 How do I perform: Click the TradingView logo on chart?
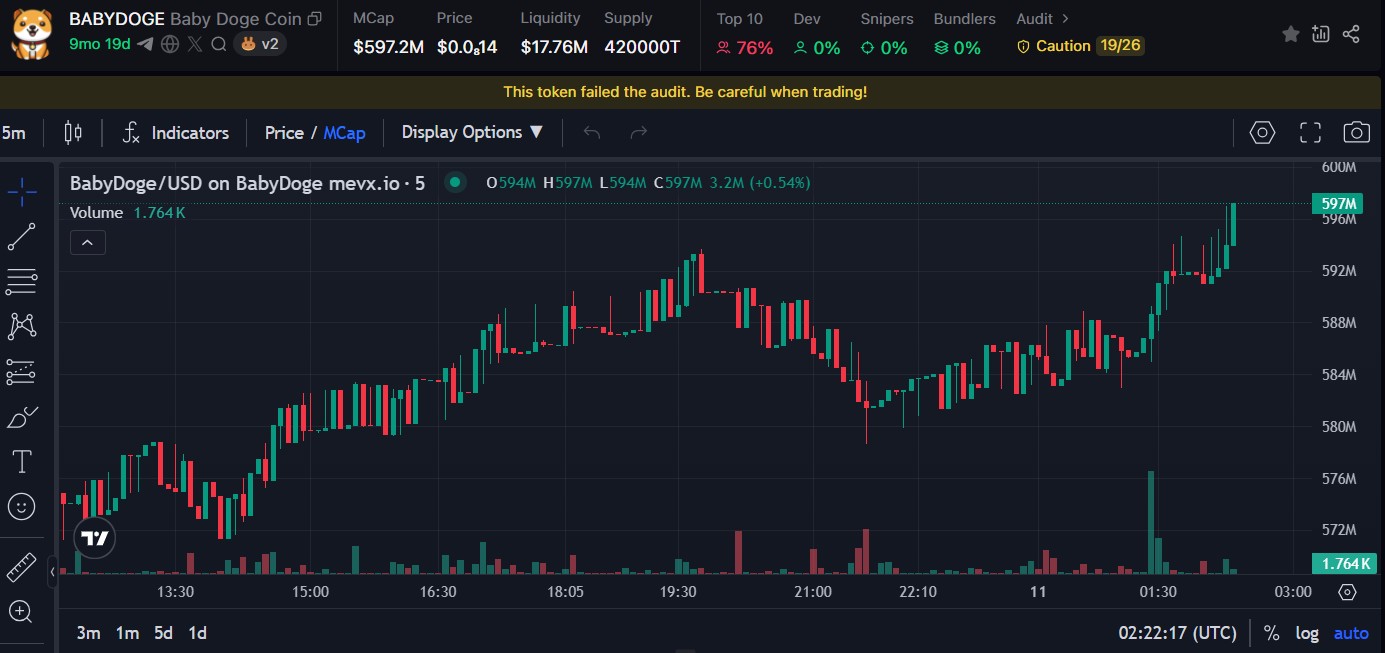pos(95,538)
